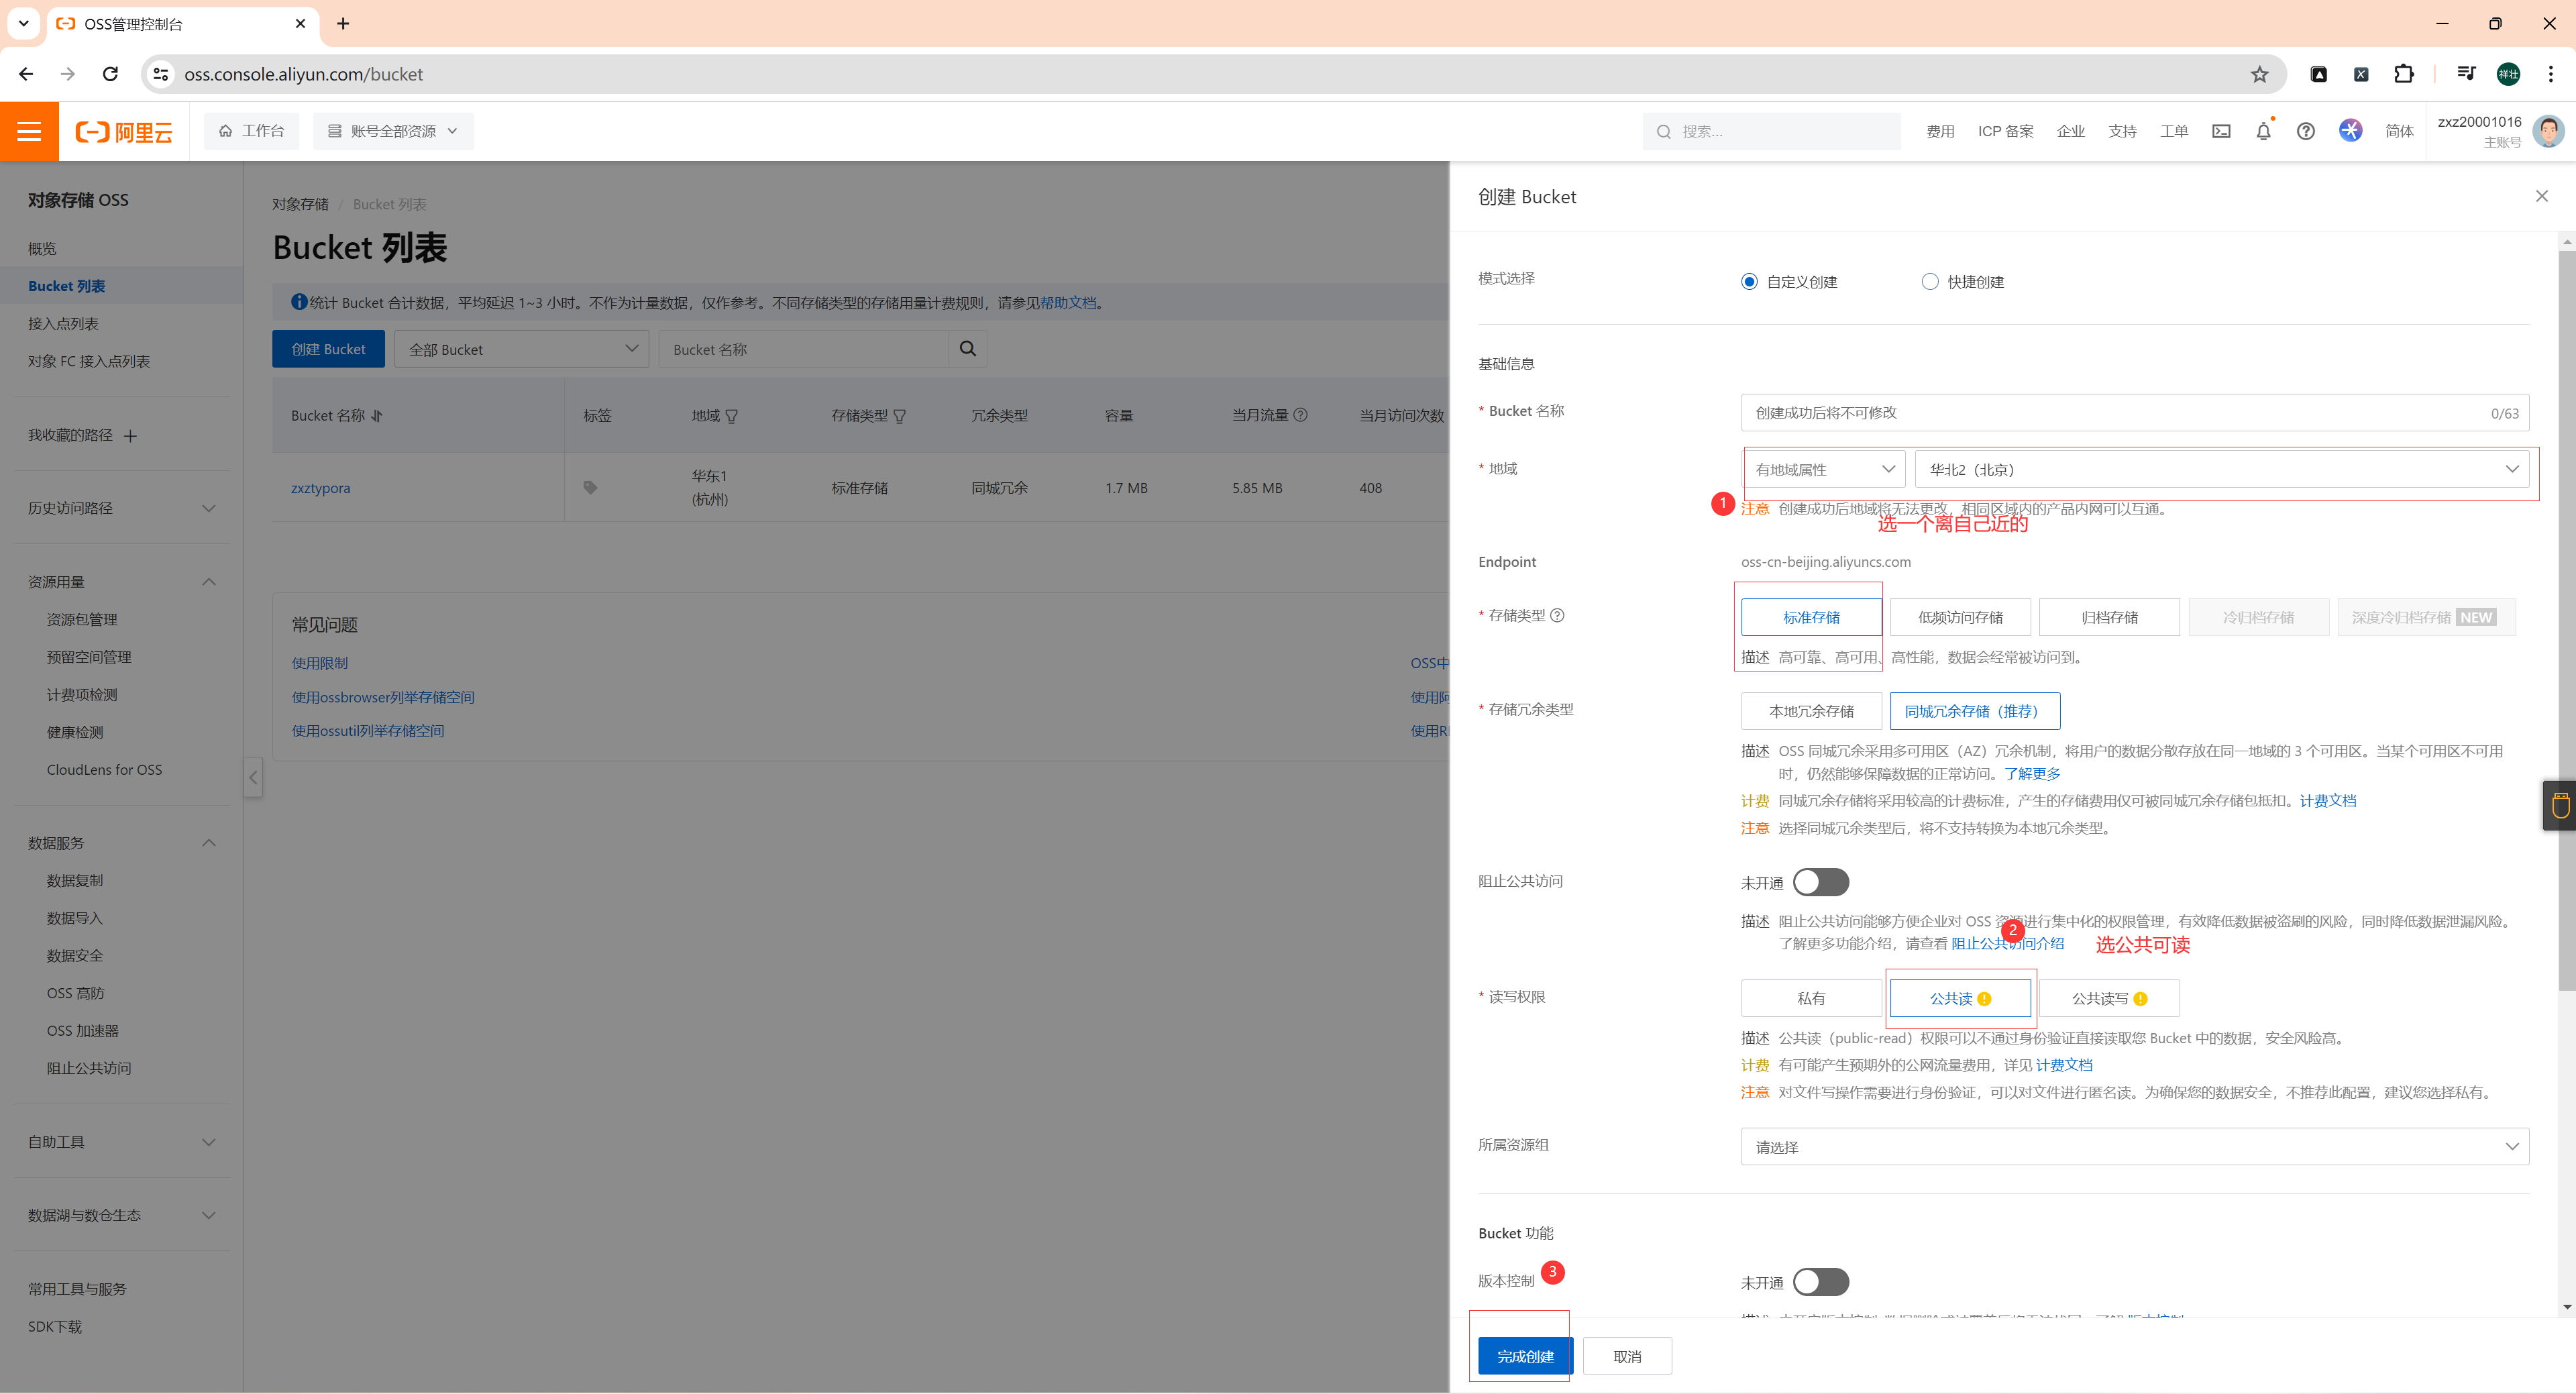Add a favorite path plus icon
This screenshot has width=2576, height=1394.
pos(130,436)
